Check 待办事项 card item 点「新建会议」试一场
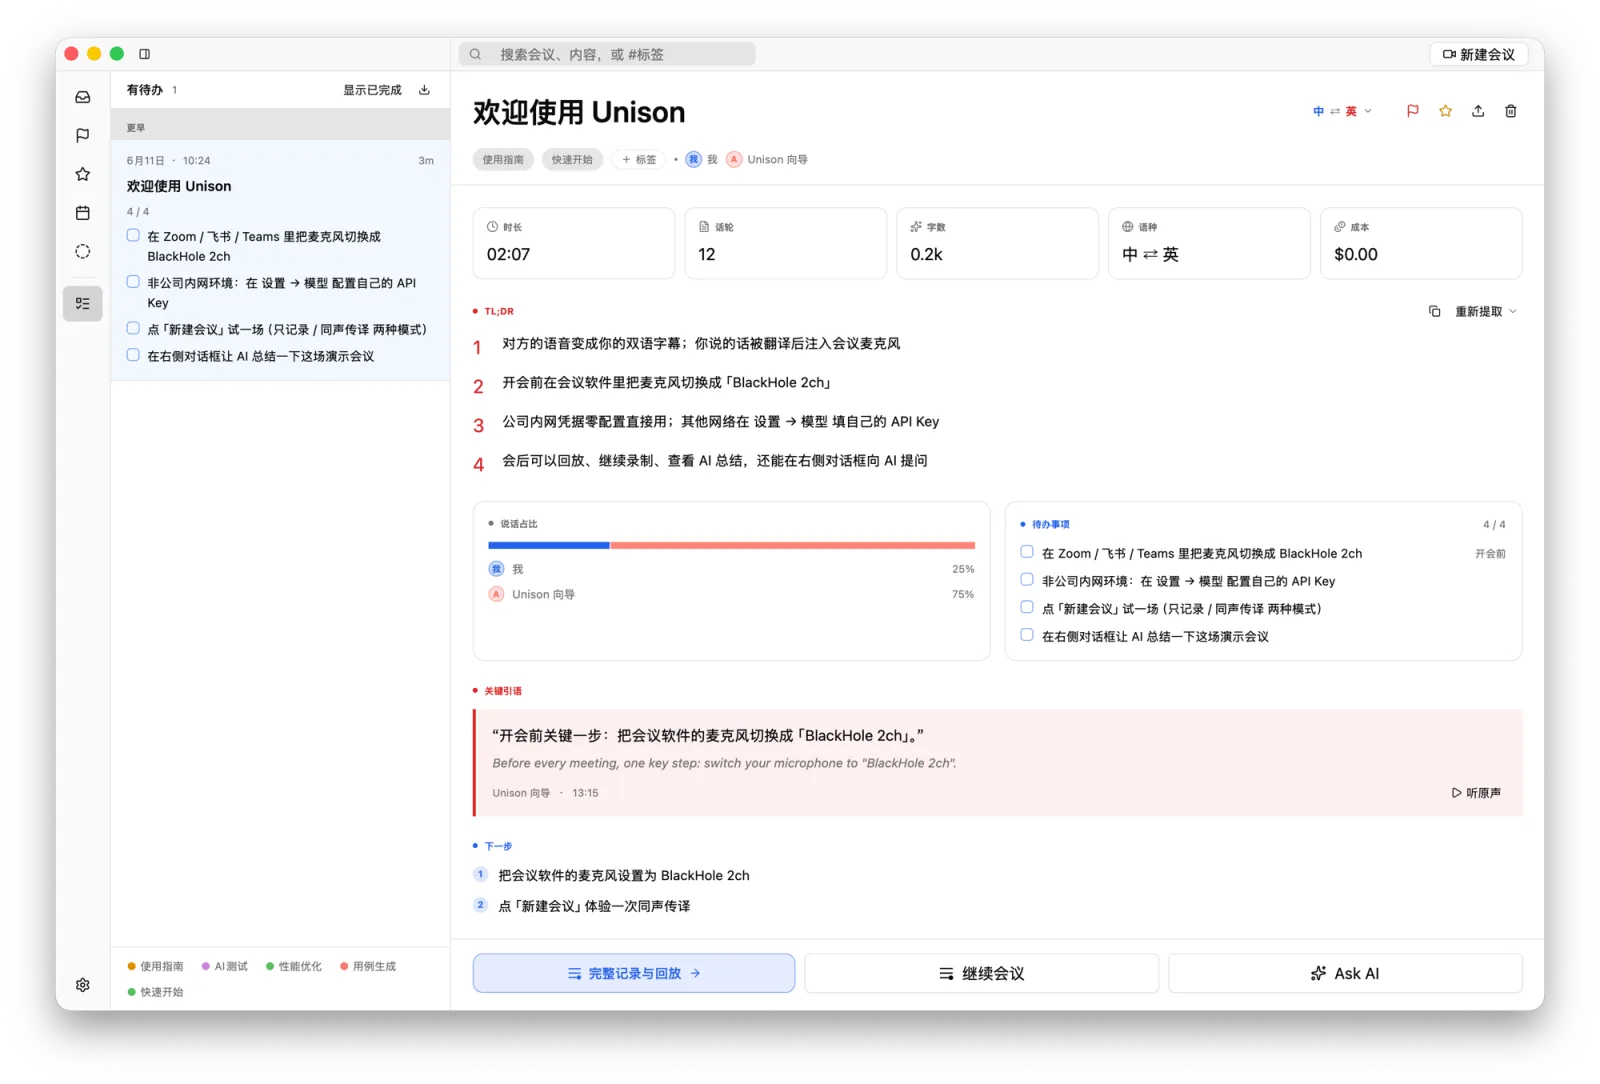Viewport: 1600px width, 1084px height. coord(1027,607)
